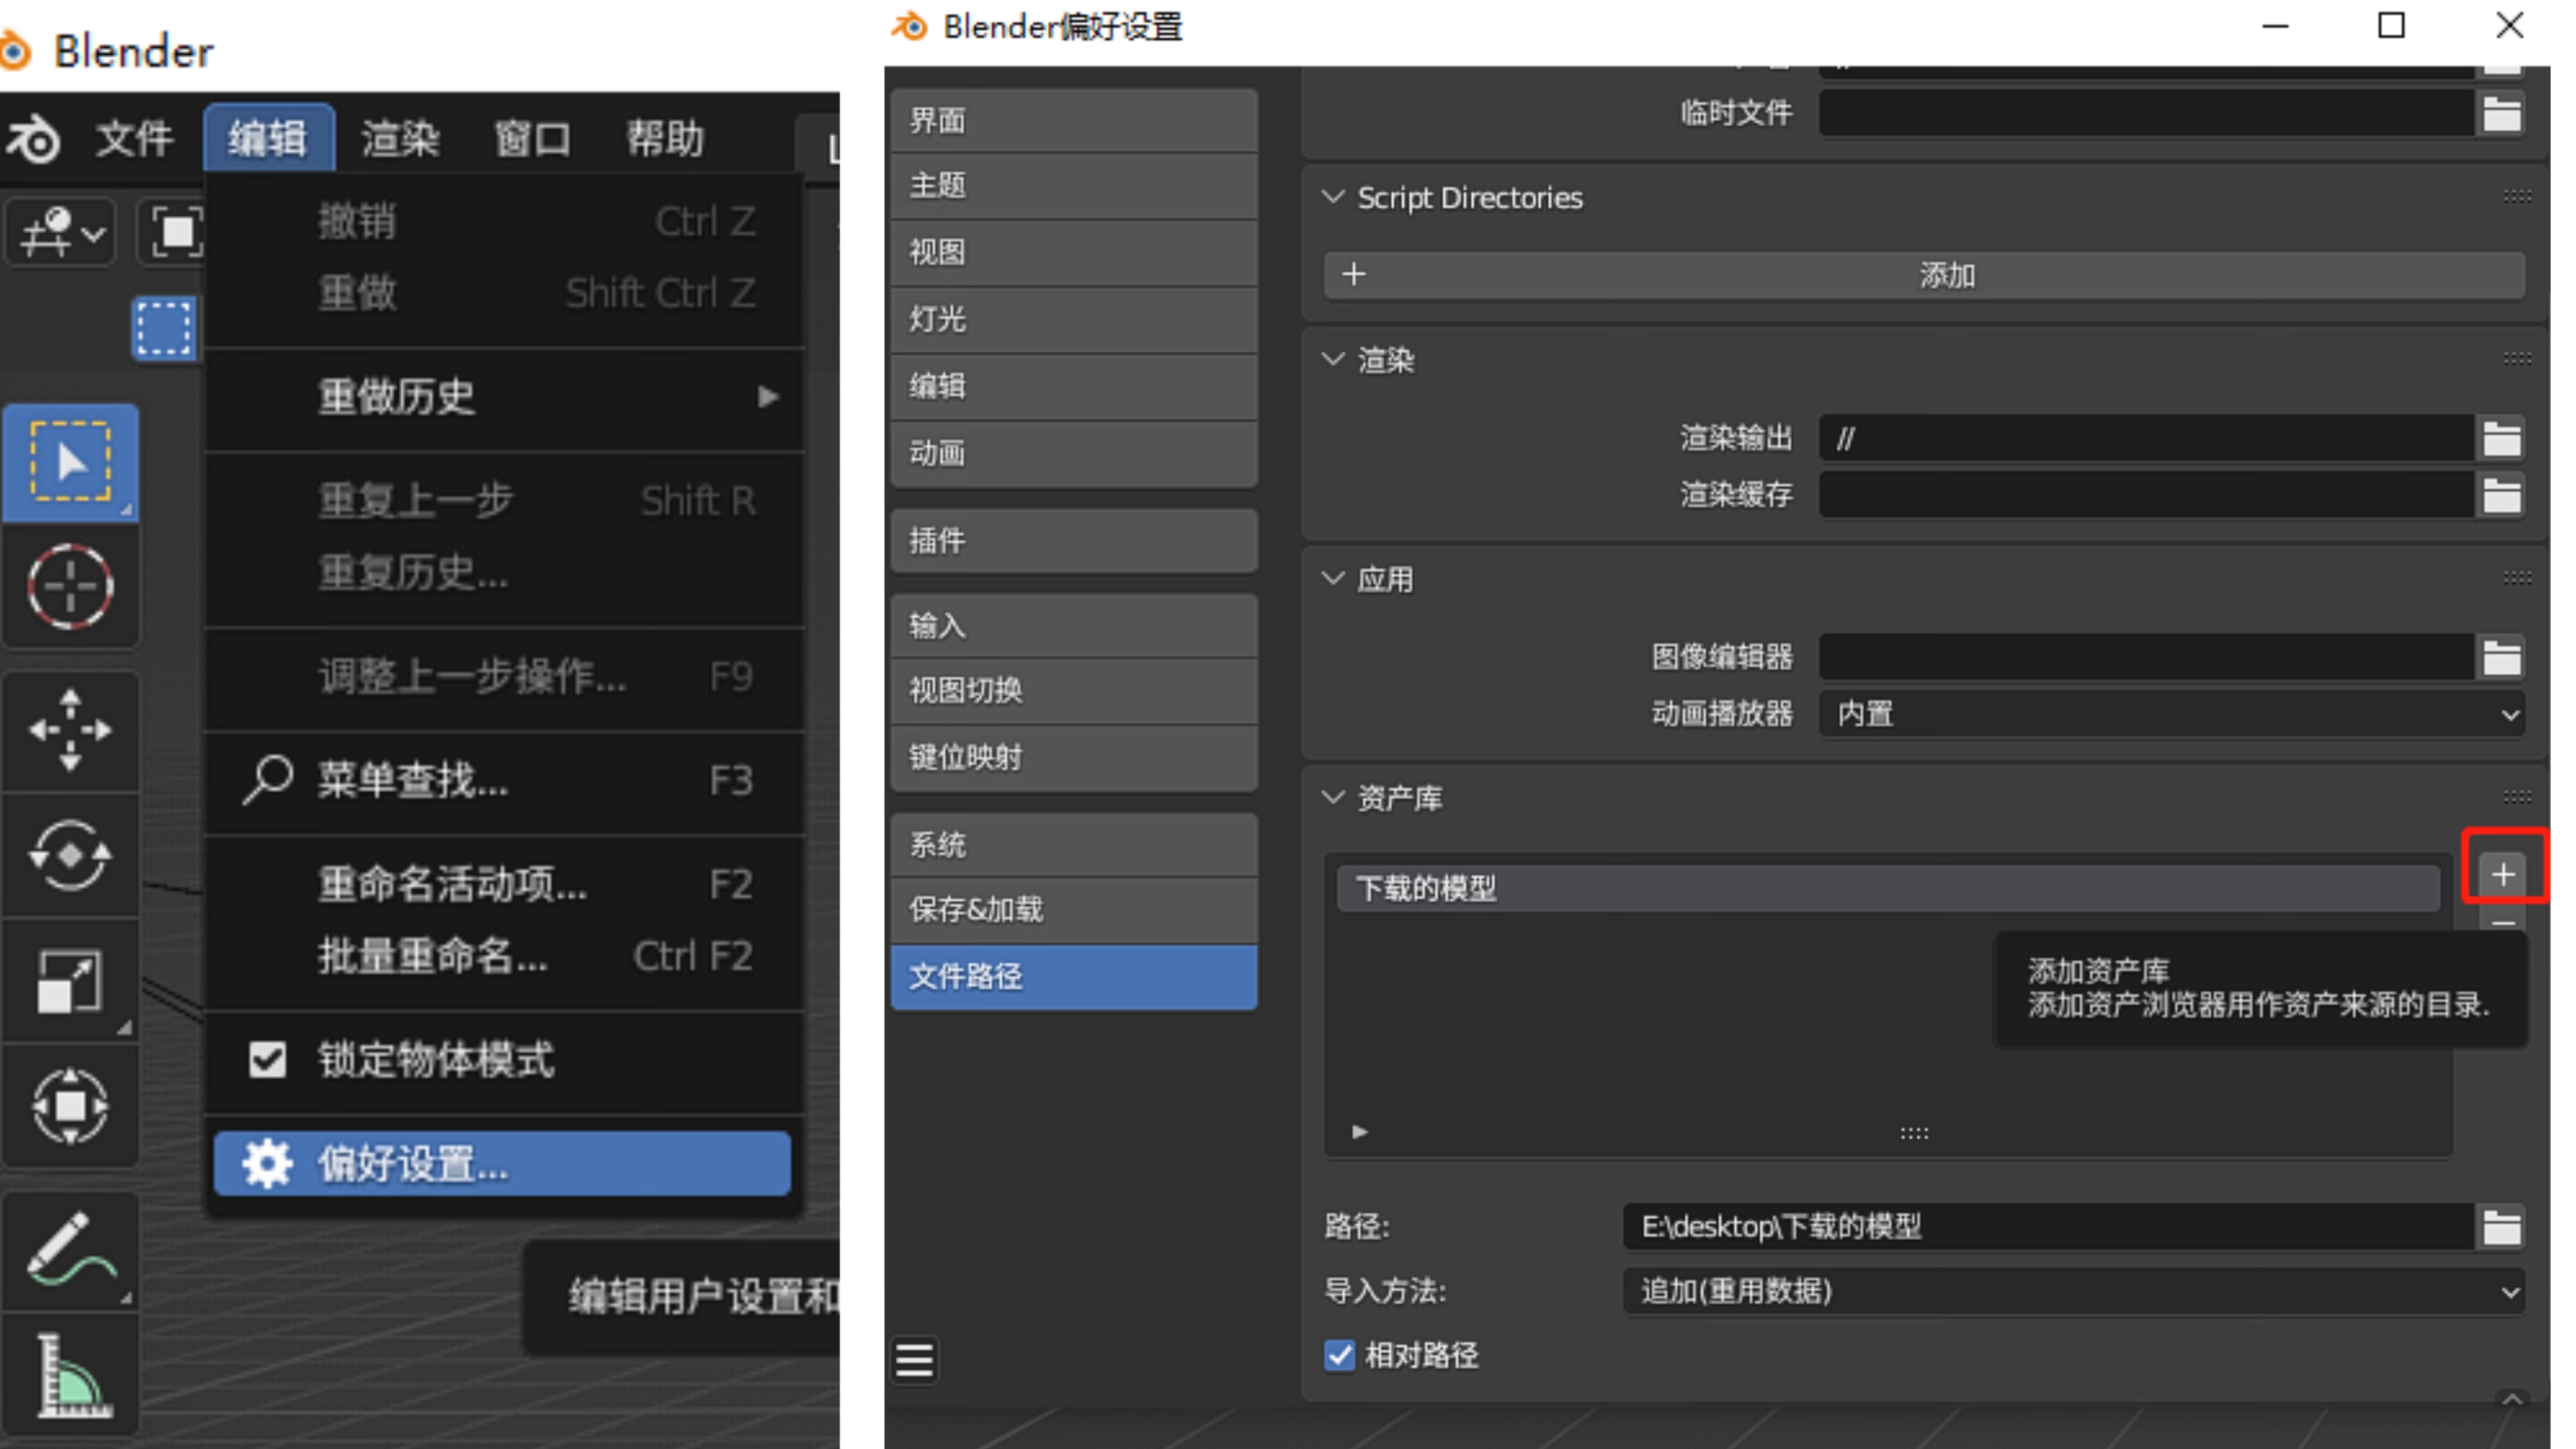Open the preferences hamburger menu
The image size is (2576, 1449).
pyautogui.click(x=914, y=1360)
